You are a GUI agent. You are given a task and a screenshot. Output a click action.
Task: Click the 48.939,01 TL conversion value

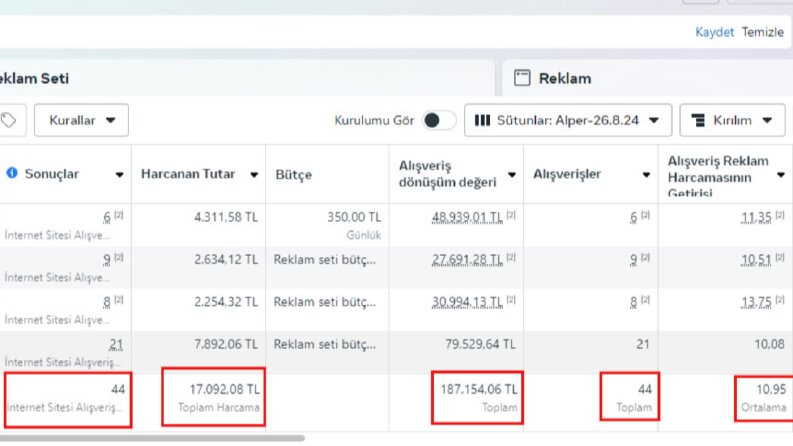click(x=467, y=217)
